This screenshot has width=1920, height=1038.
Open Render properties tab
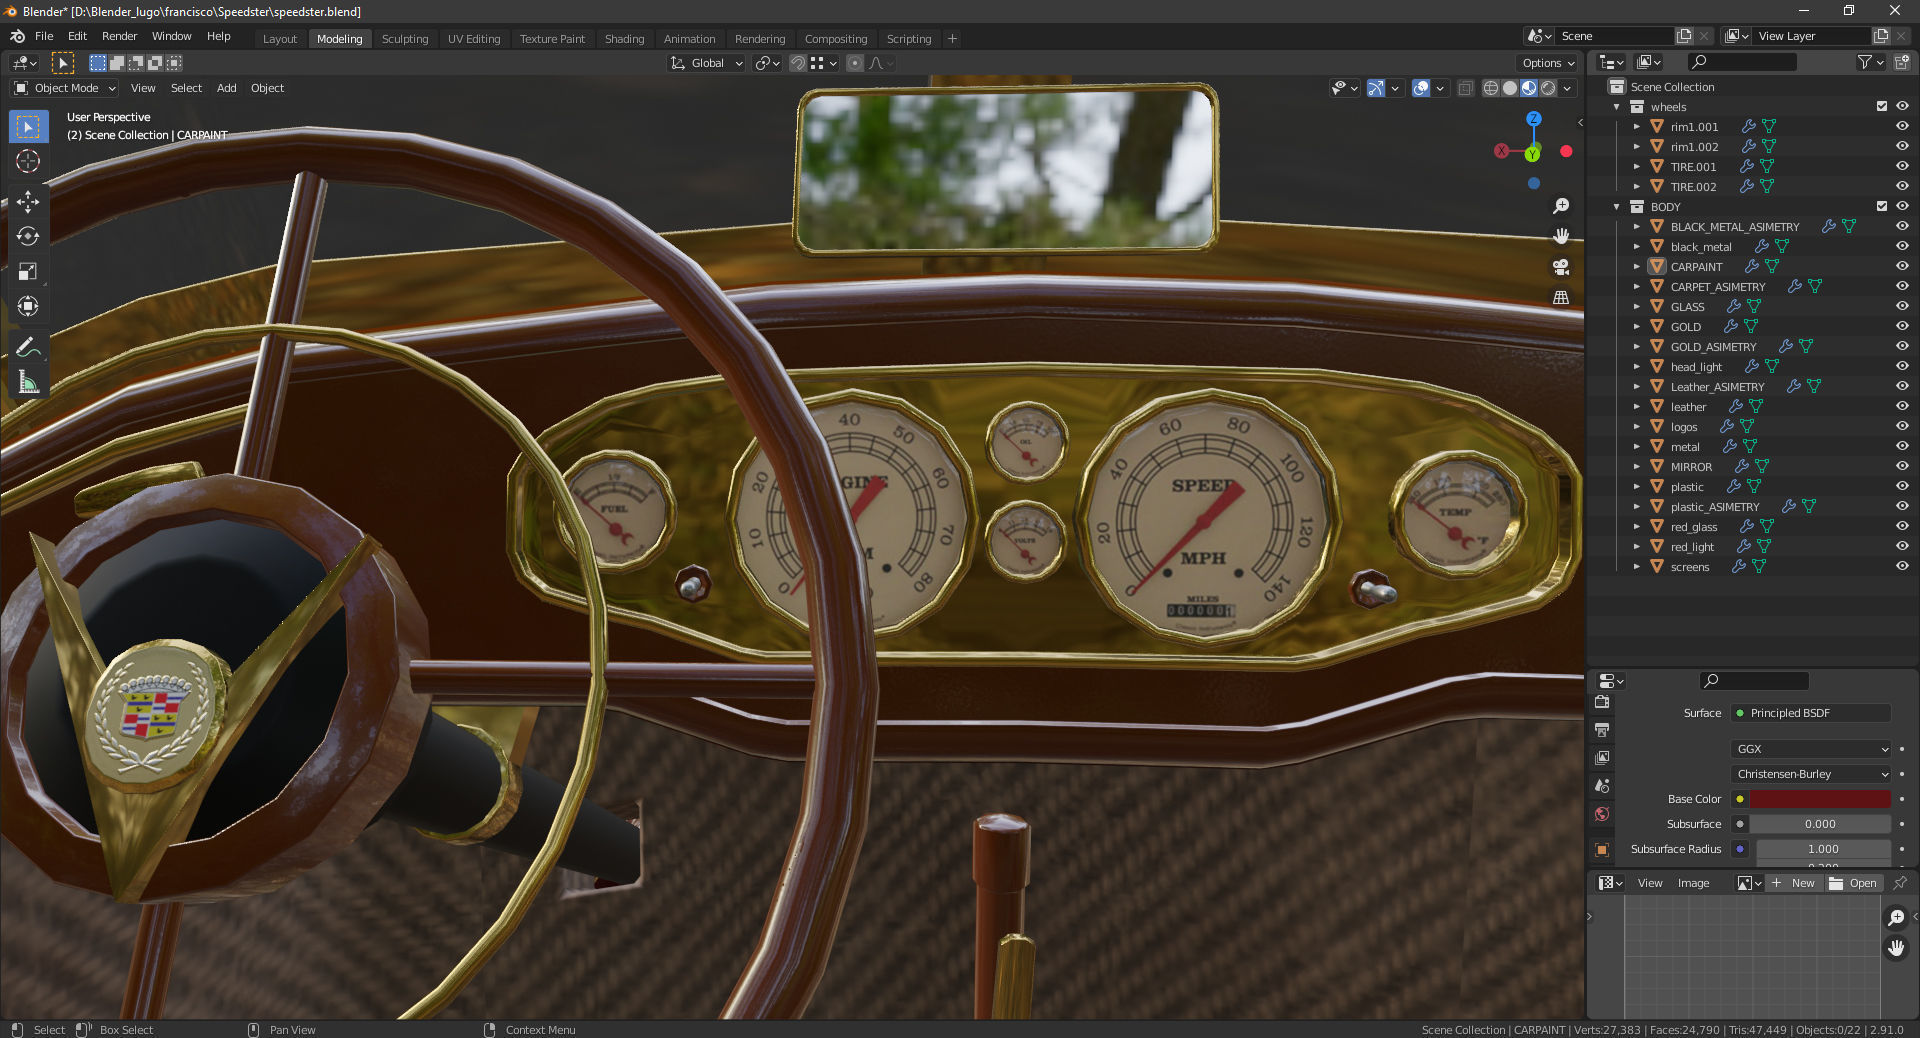[x=1602, y=702]
